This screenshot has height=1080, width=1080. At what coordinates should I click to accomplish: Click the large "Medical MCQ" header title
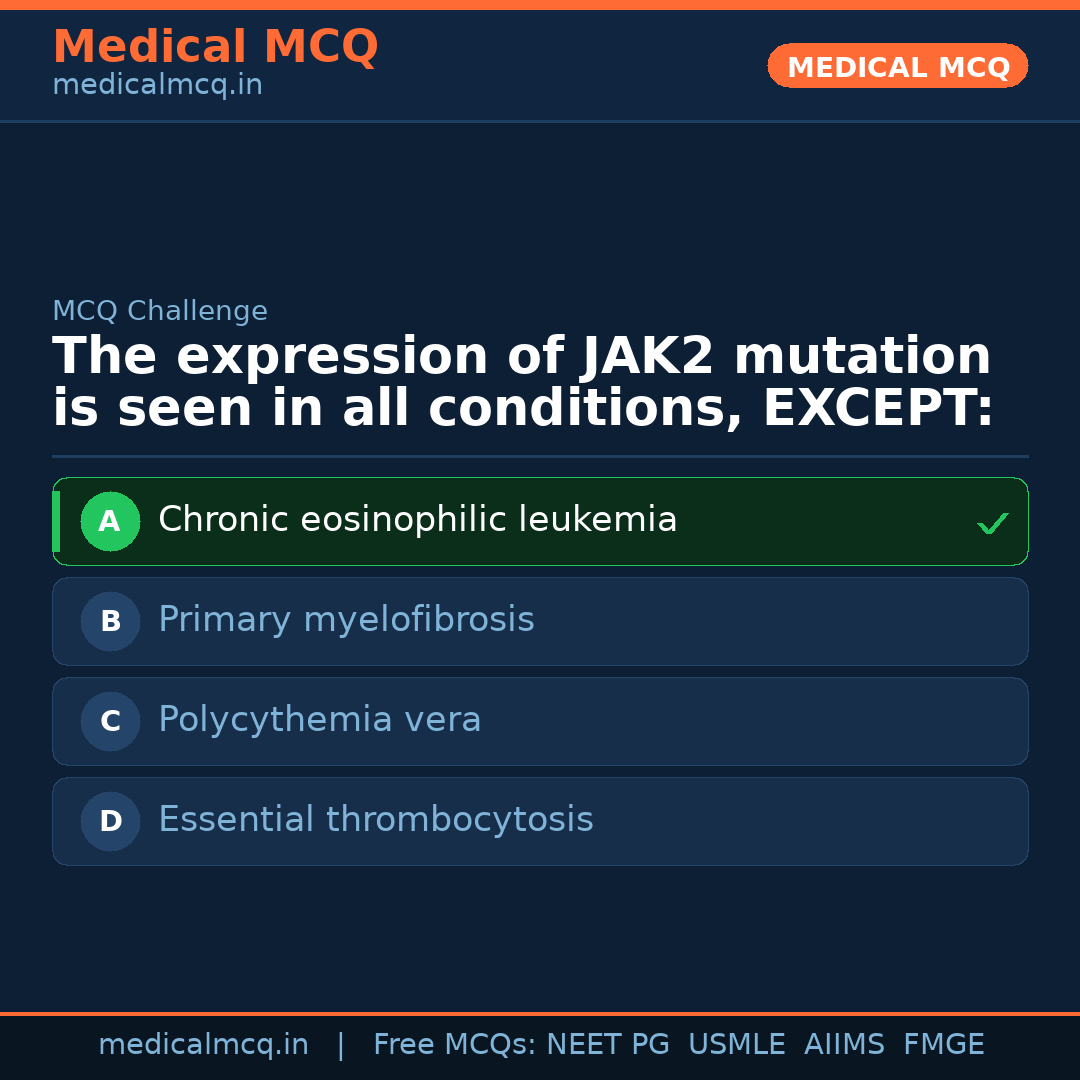click(x=215, y=47)
